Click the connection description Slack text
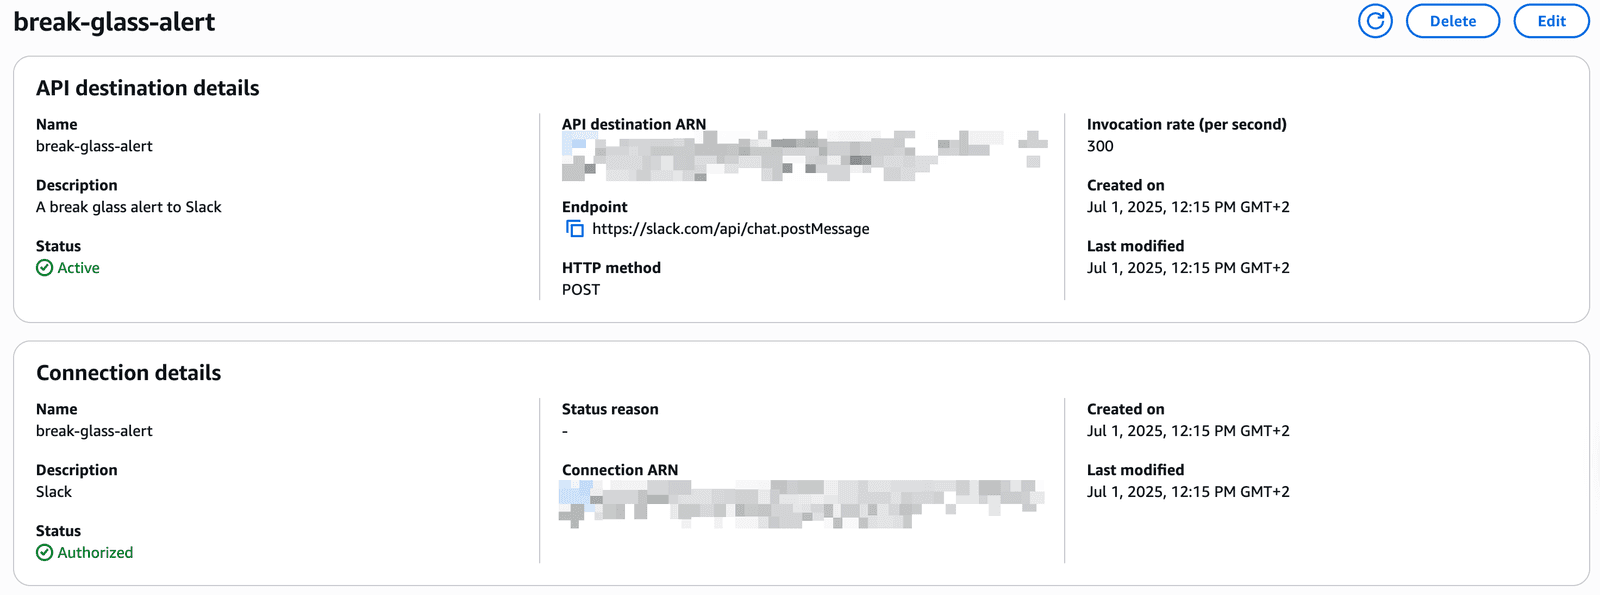This screenshot has height=595, width=1600. pyautogui.click(x=54, y=492)
